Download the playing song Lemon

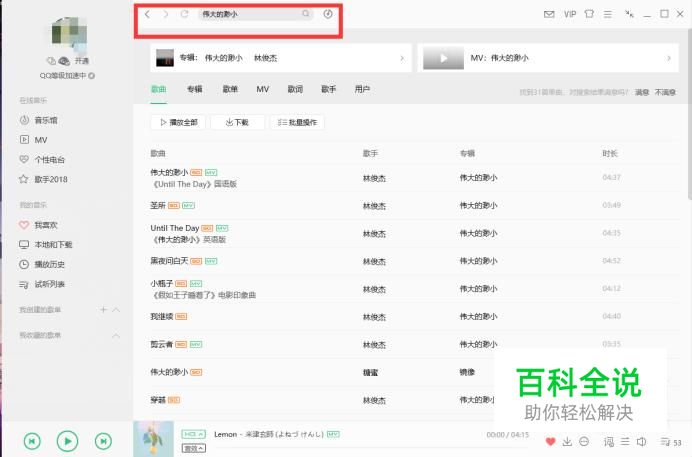coord(567,441)
